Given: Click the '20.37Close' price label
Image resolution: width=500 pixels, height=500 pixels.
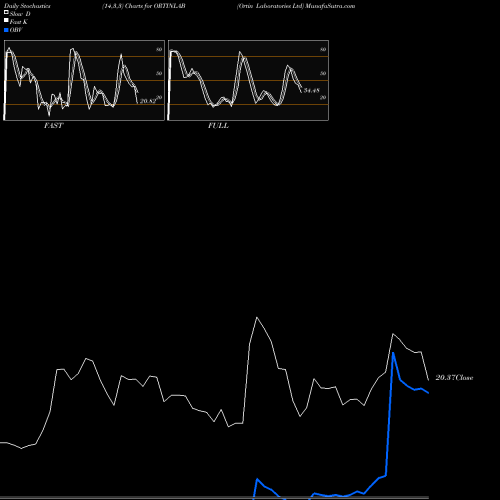Looking at the screenshot, I should (x=454, y=378).
